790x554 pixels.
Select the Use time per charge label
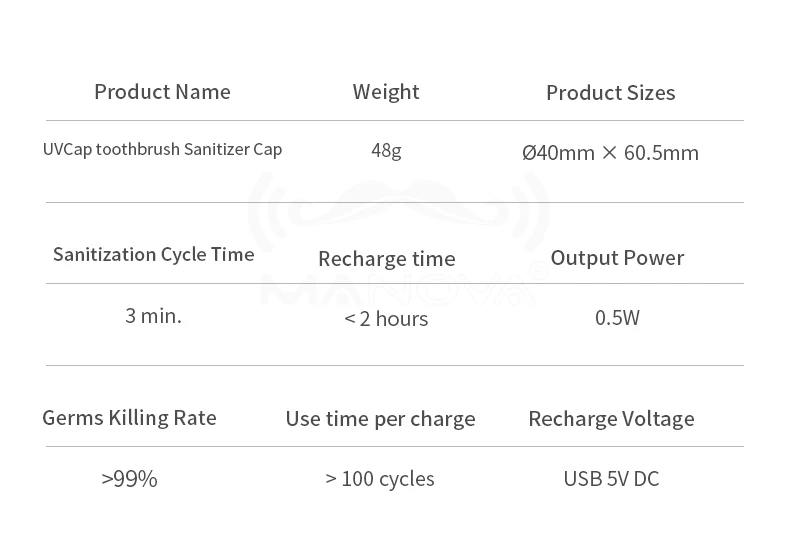pos(380,419)
